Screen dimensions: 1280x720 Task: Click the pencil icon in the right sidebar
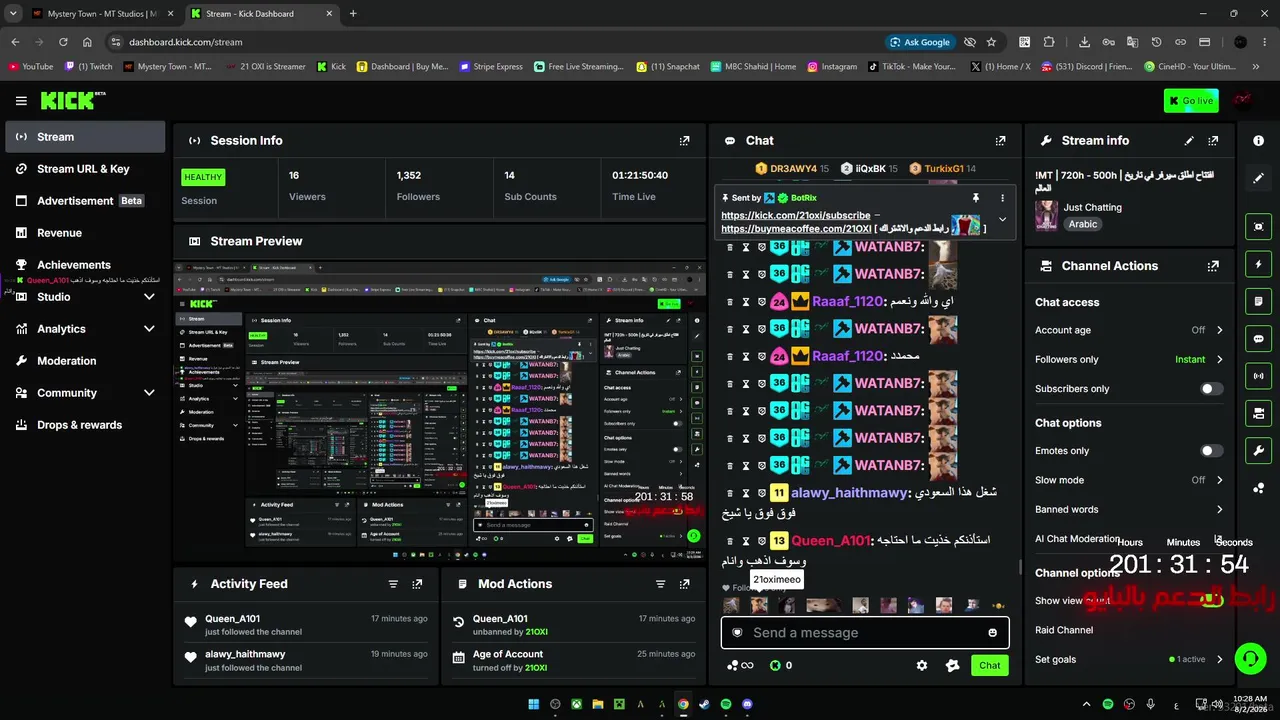tap(1258, 178)
